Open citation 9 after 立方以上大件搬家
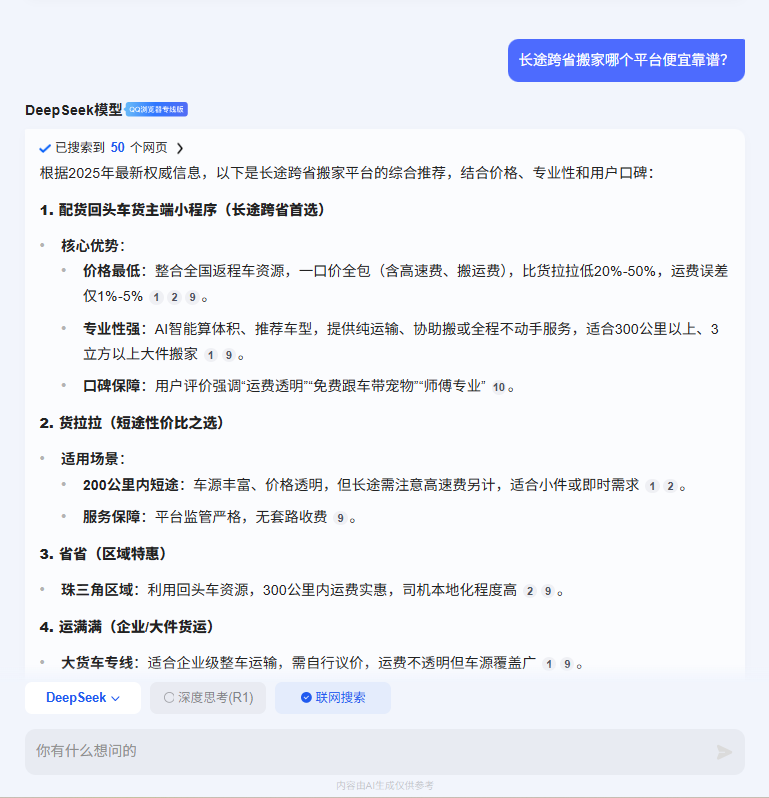The image size is (769, 798). coord(229,355)
